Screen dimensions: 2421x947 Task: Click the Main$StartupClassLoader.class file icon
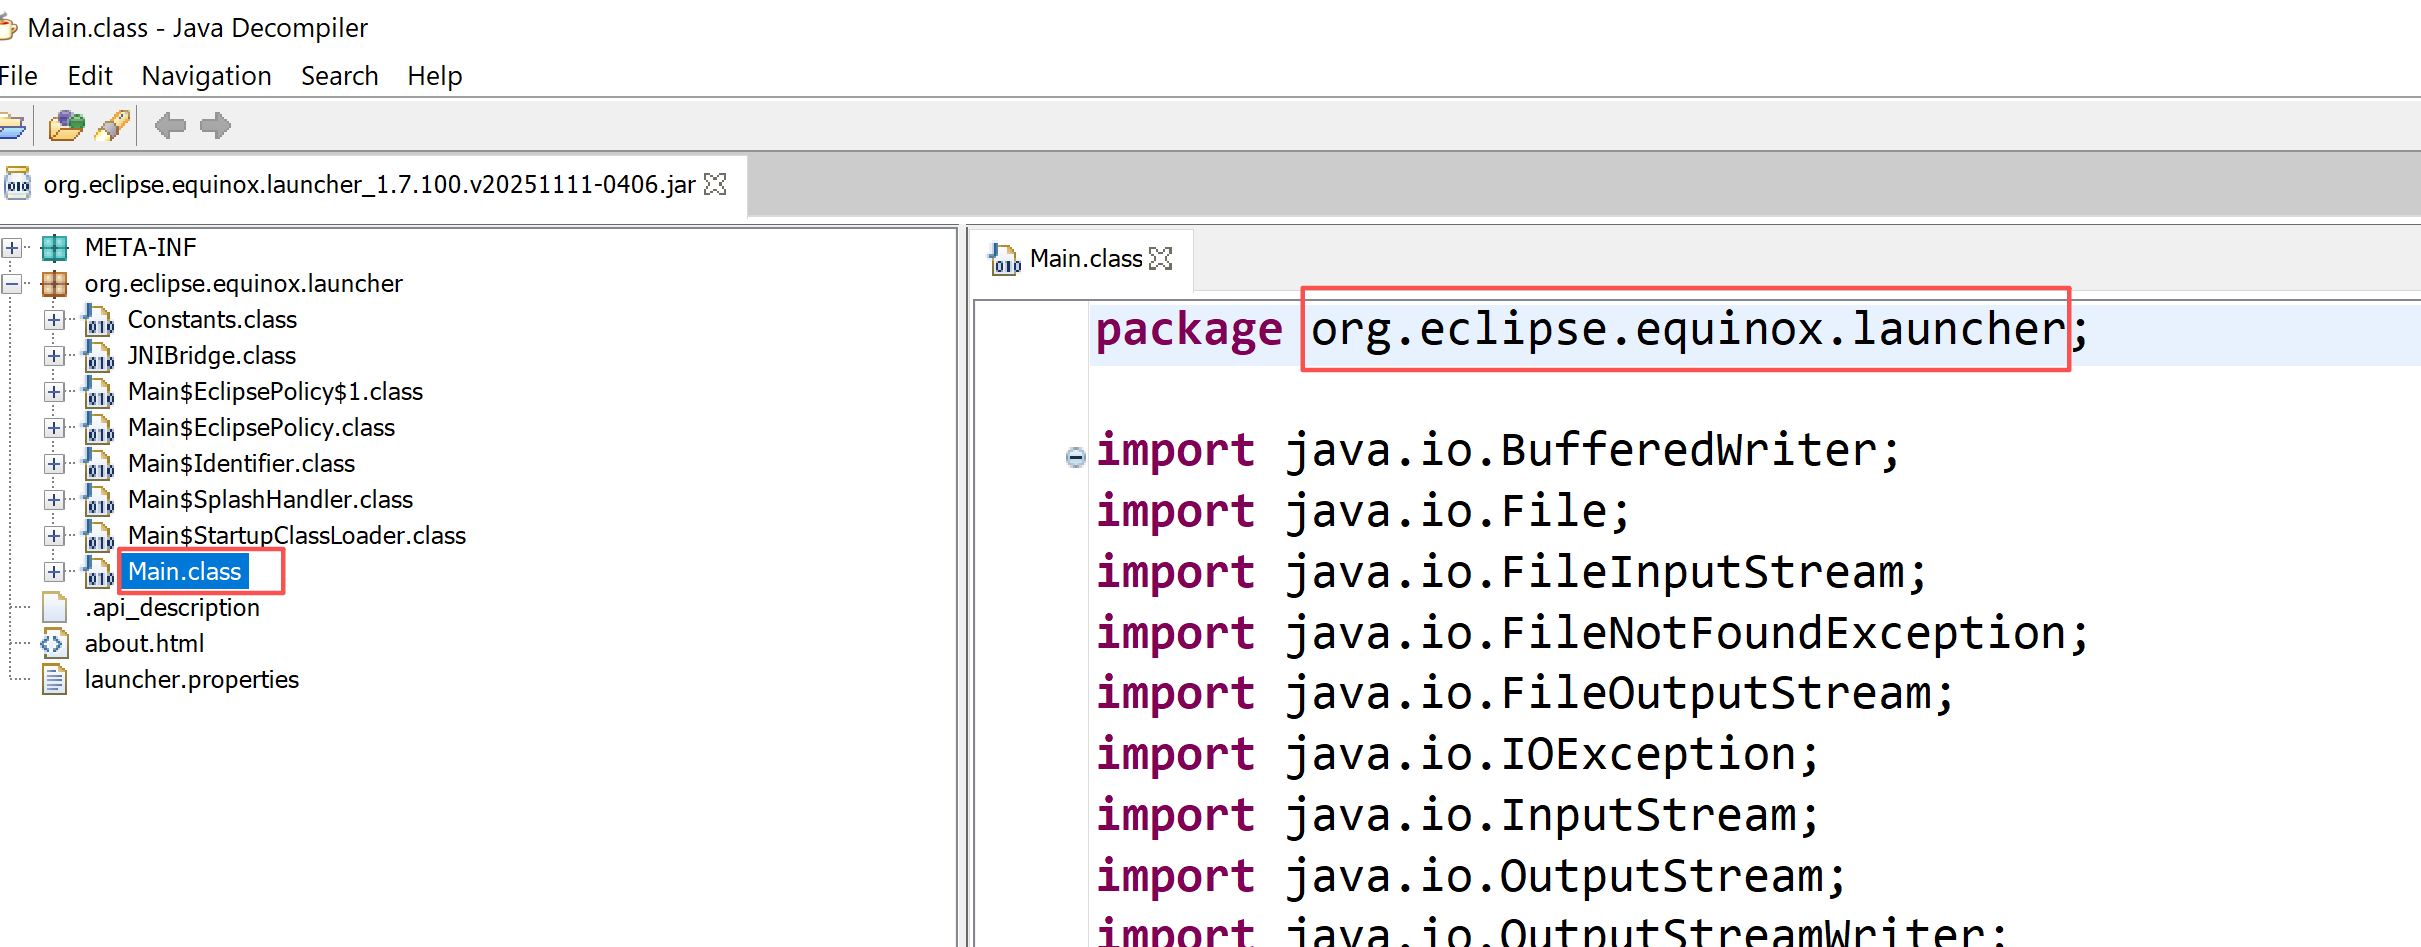[x=99, y=536]
